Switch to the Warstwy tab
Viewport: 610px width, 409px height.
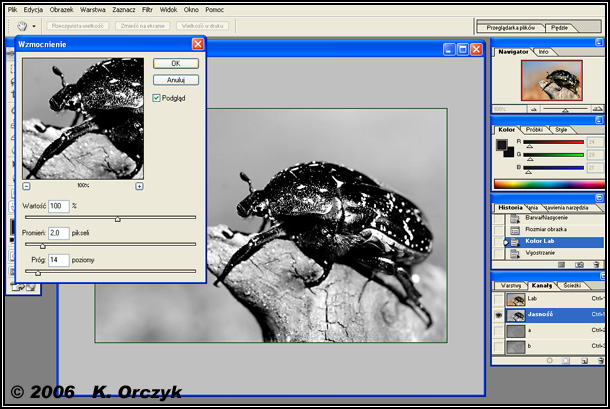coord(511,285)
